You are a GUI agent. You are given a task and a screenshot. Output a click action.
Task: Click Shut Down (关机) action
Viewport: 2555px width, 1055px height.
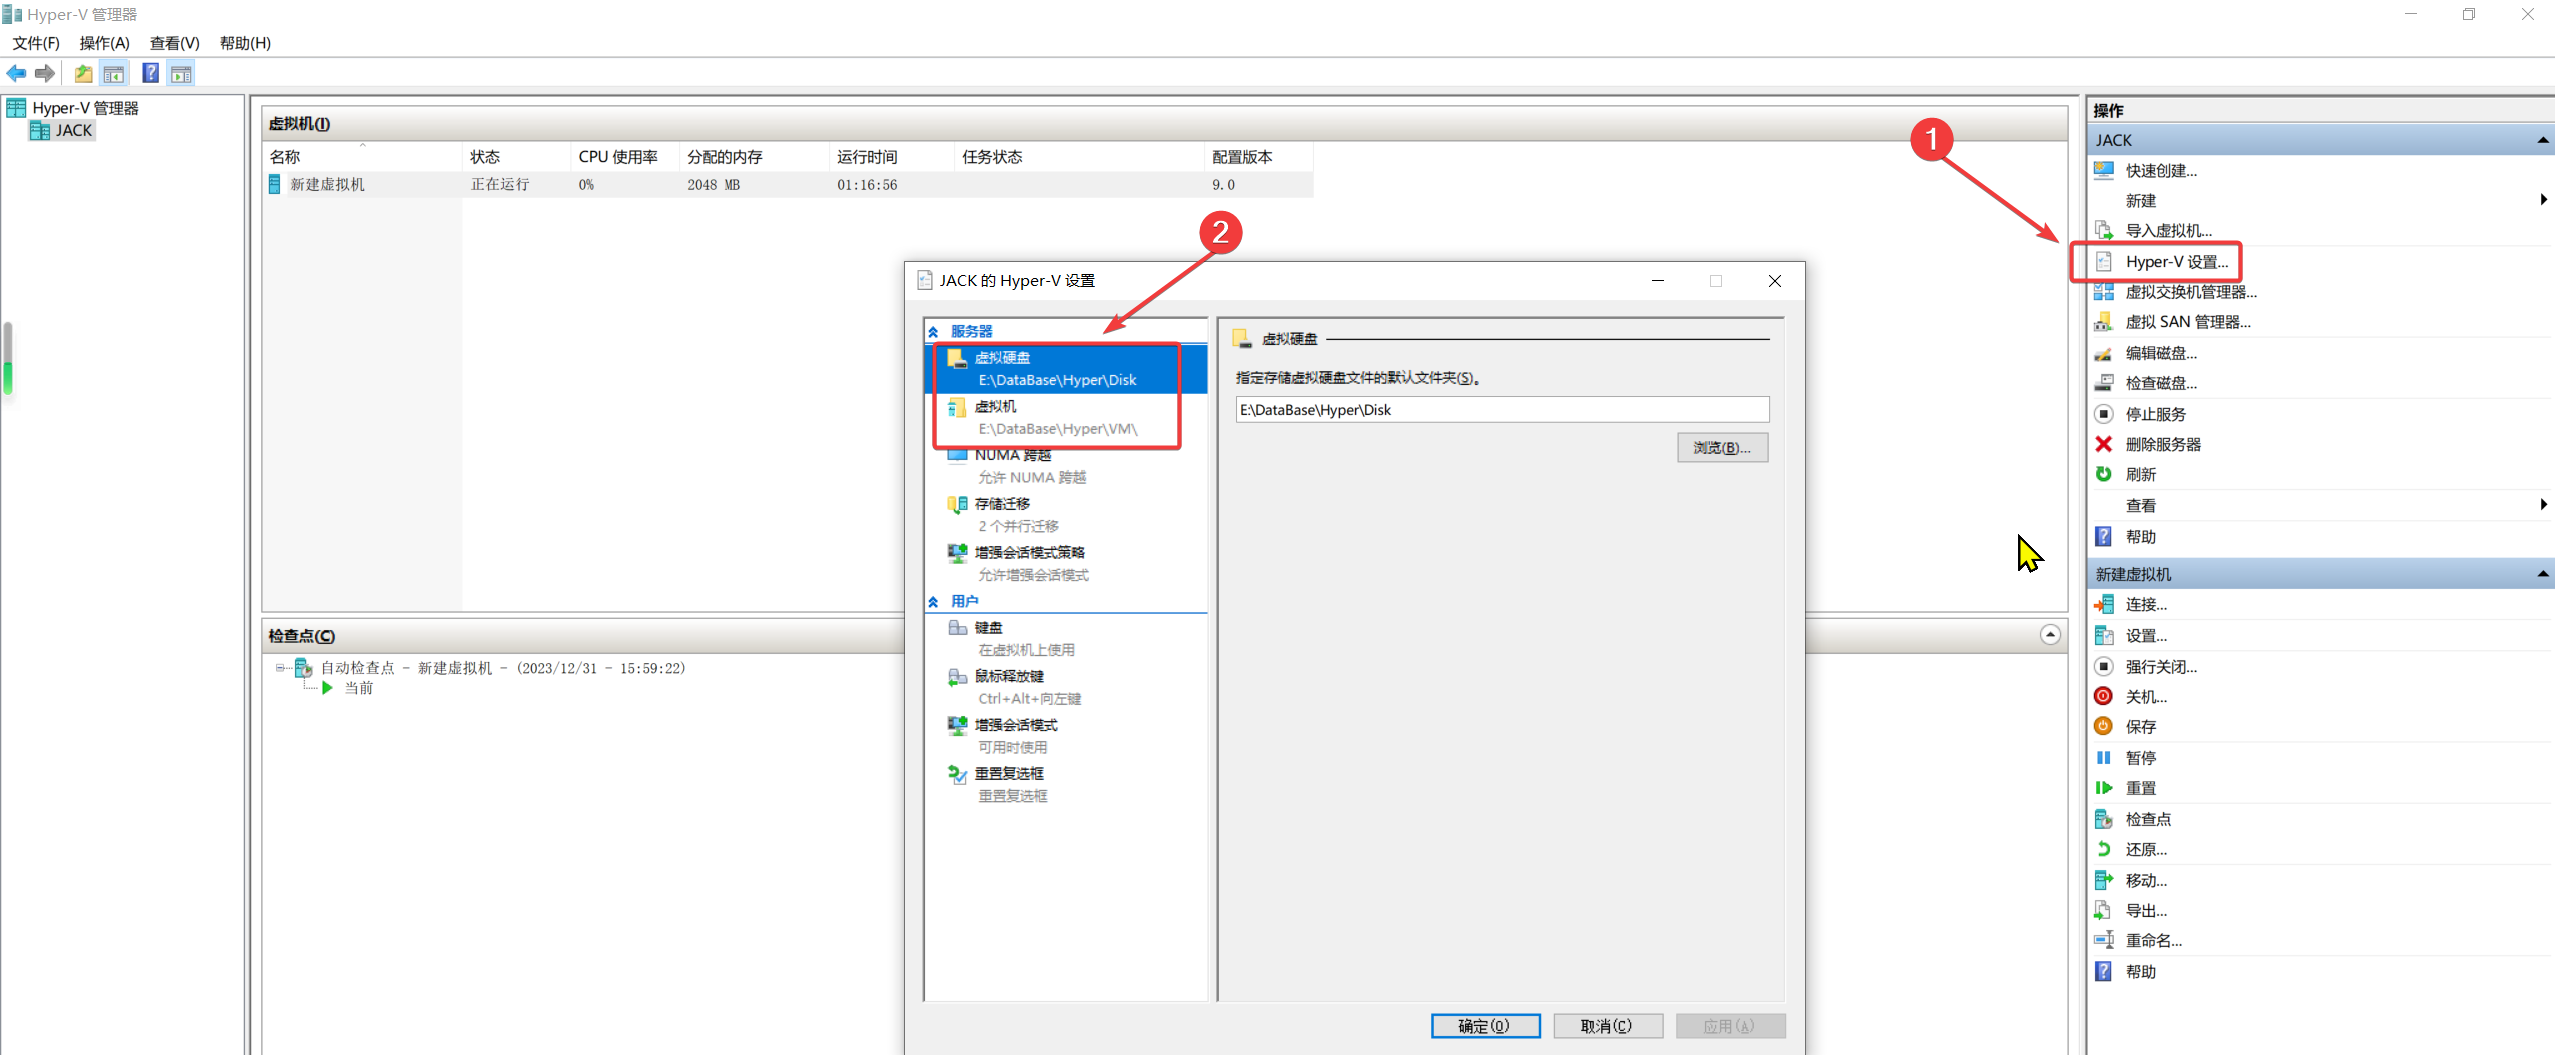tap(2145, 697)
